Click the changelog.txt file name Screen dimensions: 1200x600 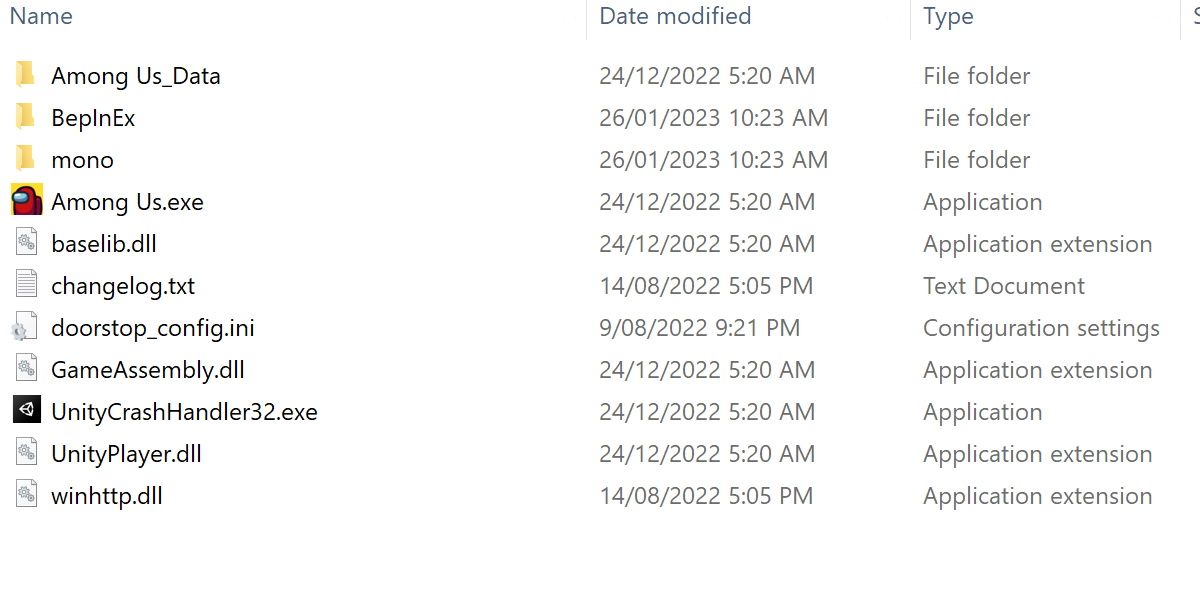(123, 286)
